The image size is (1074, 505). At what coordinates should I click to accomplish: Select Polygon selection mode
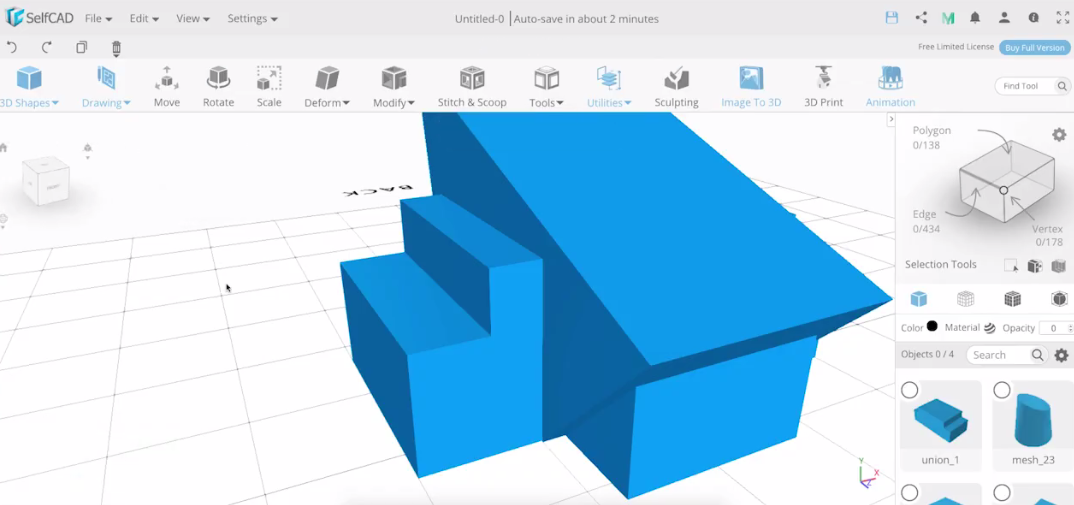[x=932, y=137]
